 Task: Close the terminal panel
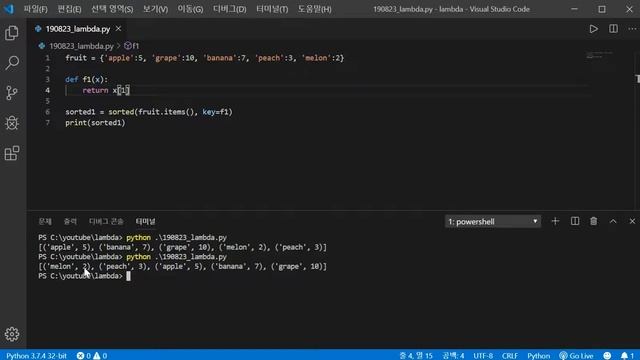point(632,221)
